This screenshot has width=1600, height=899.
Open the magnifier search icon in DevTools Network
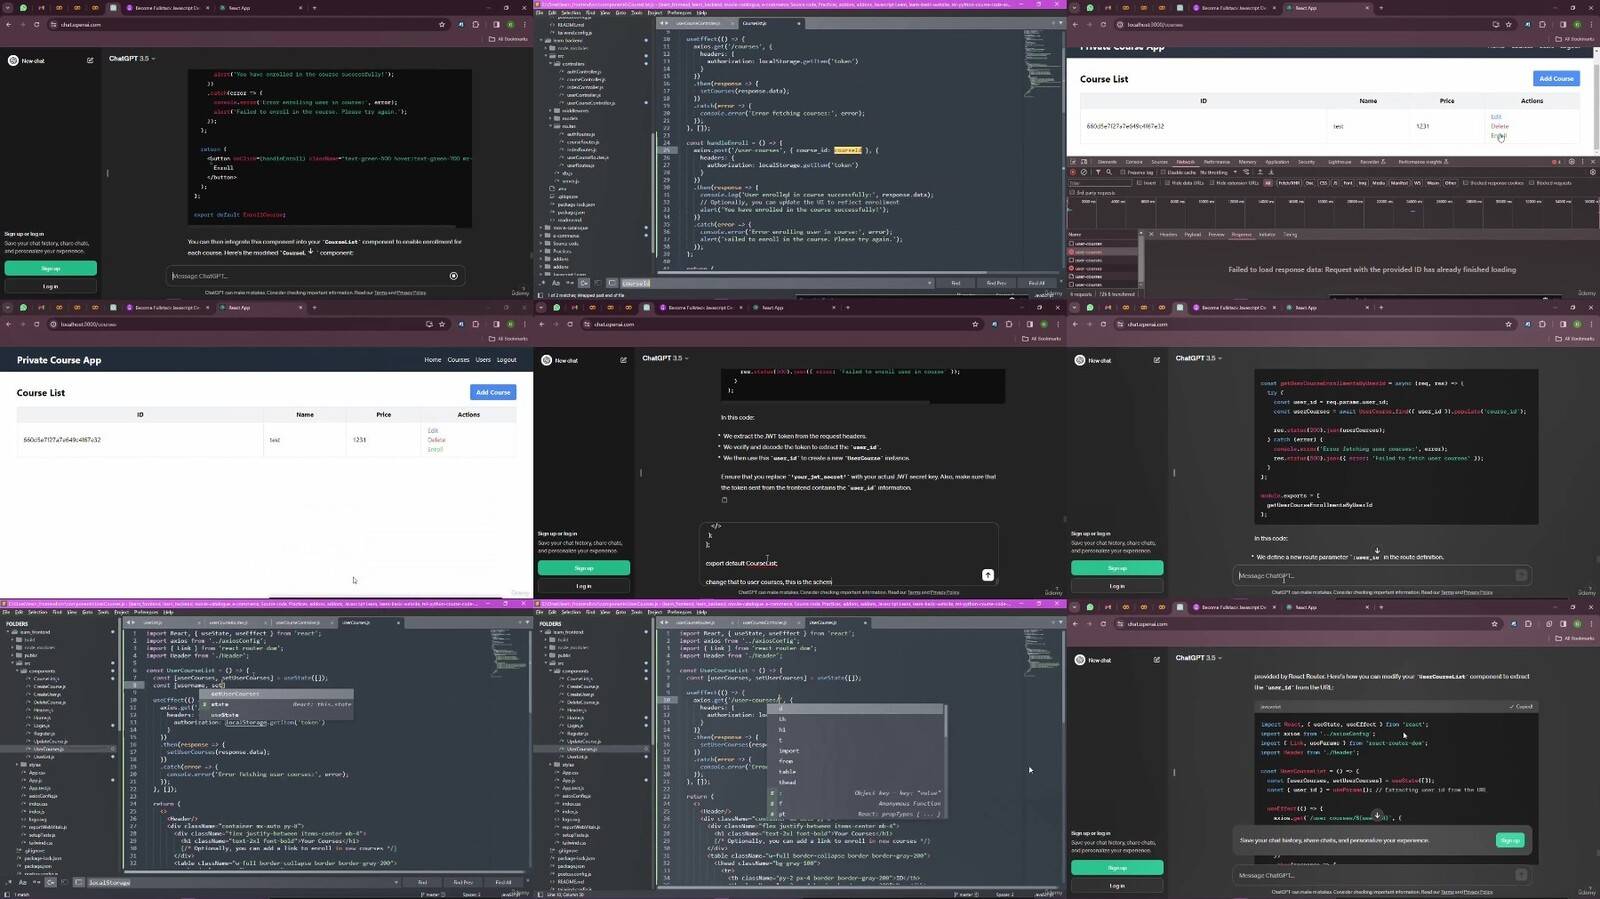click(1109, 172)
